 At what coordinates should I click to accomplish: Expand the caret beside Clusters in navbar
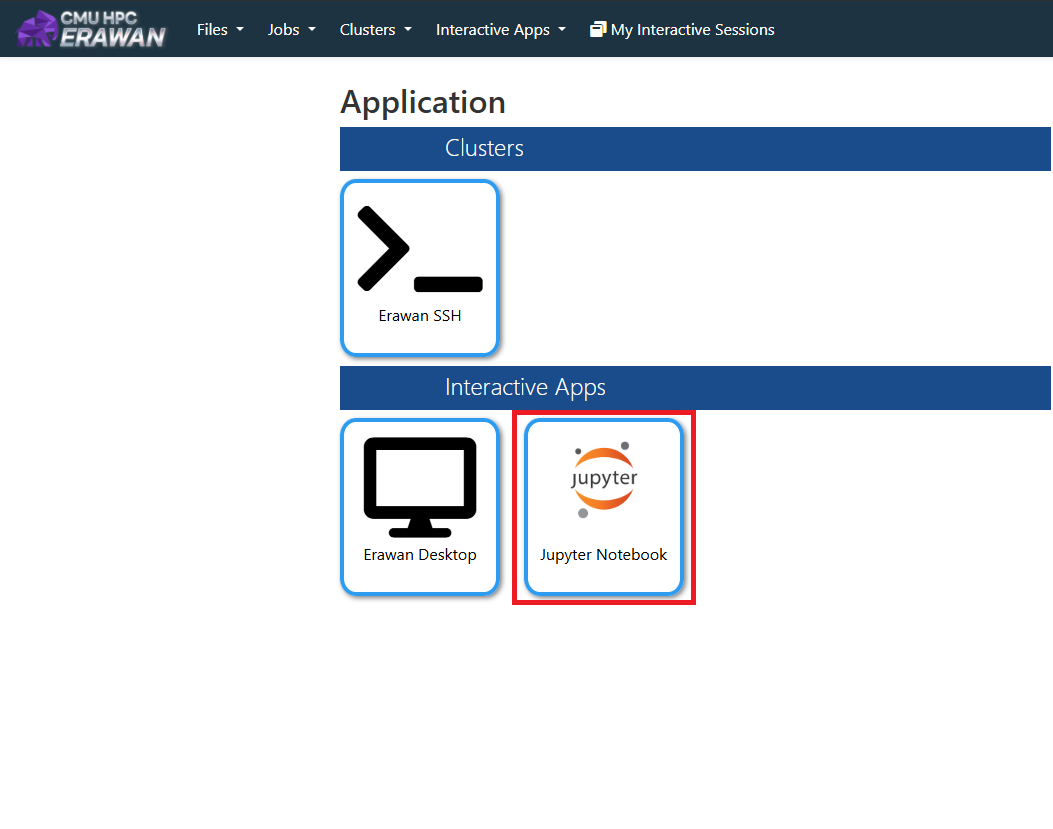pos(408,29)
